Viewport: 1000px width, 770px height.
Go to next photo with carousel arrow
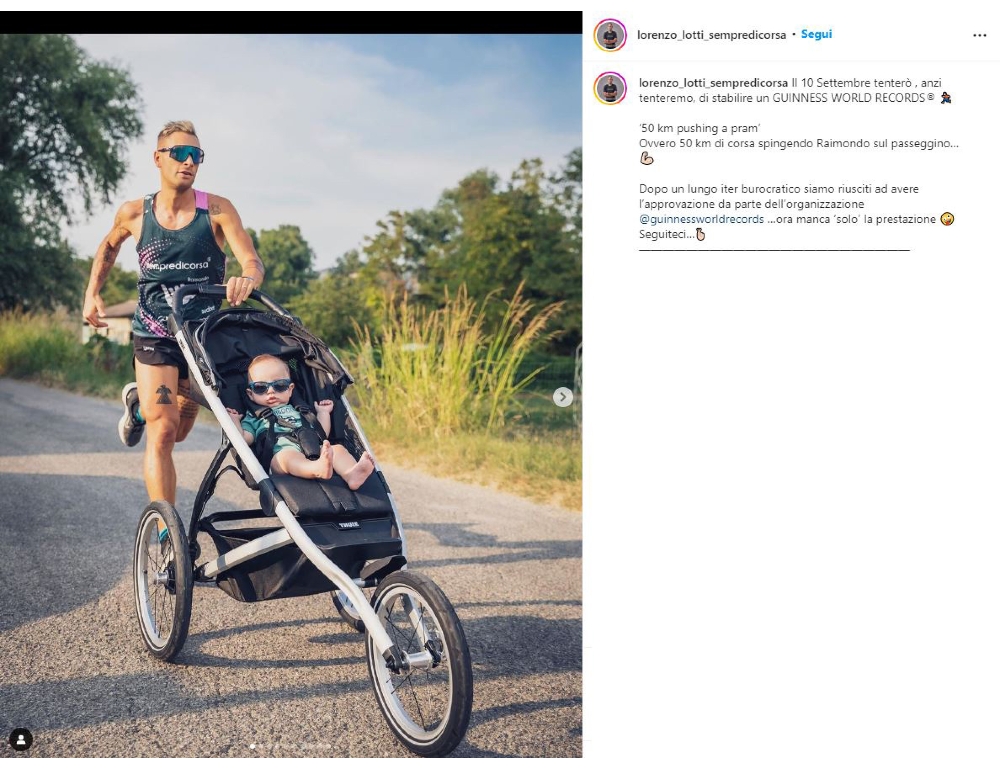[562, 397]
